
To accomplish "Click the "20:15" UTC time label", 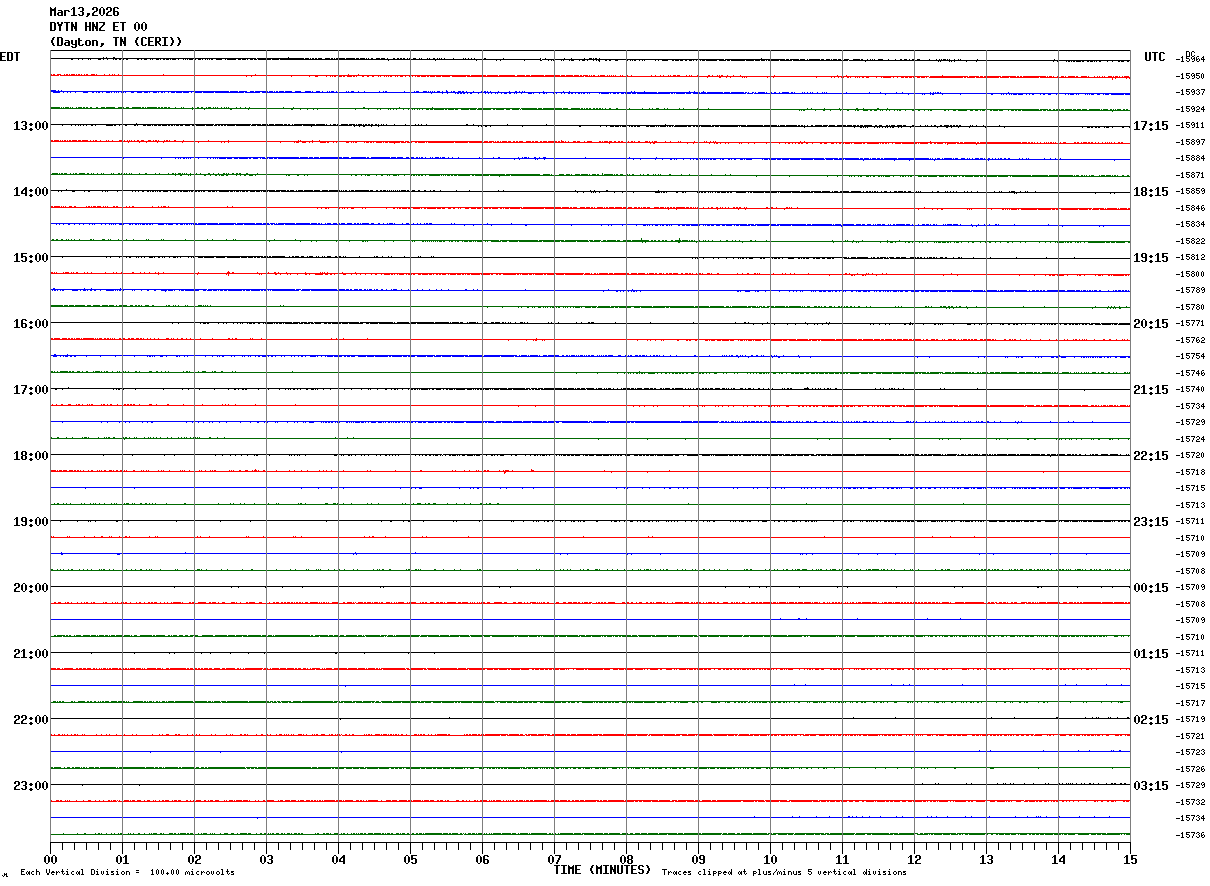I will [1150, 324].
